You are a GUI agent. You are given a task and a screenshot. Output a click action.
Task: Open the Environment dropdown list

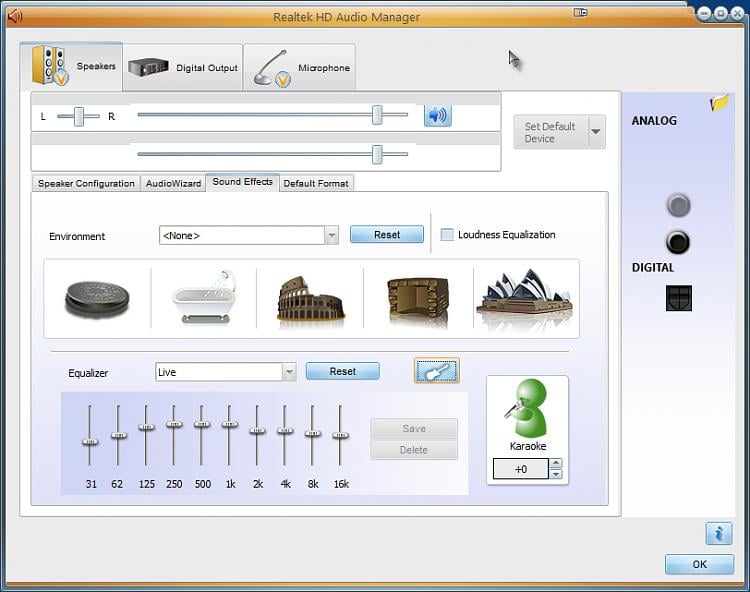[331, 235]
